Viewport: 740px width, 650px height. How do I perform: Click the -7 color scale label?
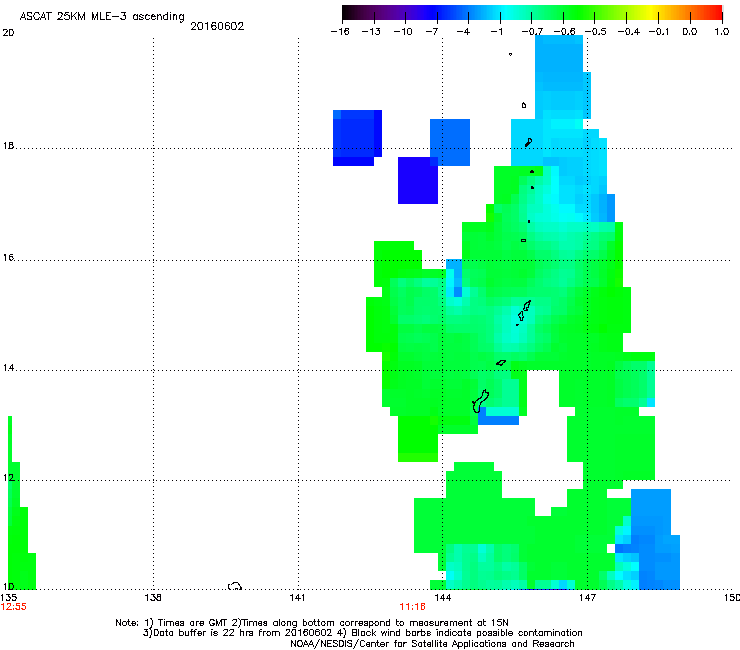pos(432,32)
